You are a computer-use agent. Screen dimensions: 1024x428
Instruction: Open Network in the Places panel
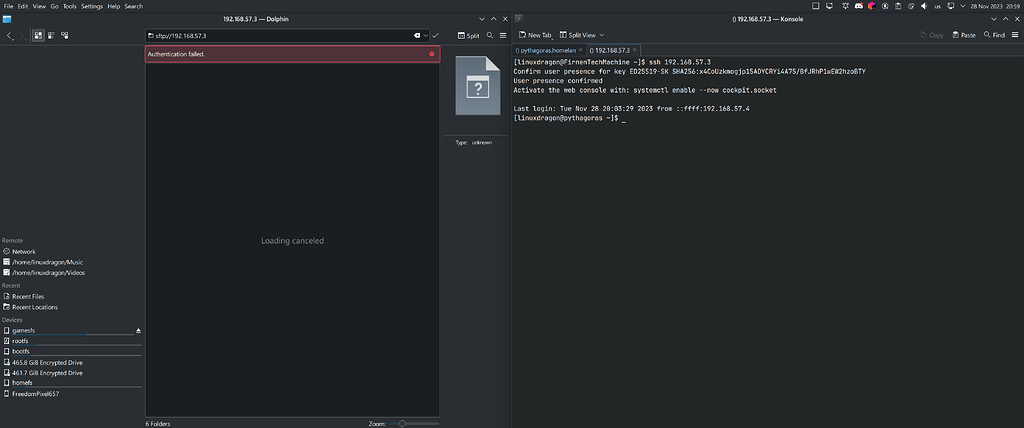(x=23, y=251)
